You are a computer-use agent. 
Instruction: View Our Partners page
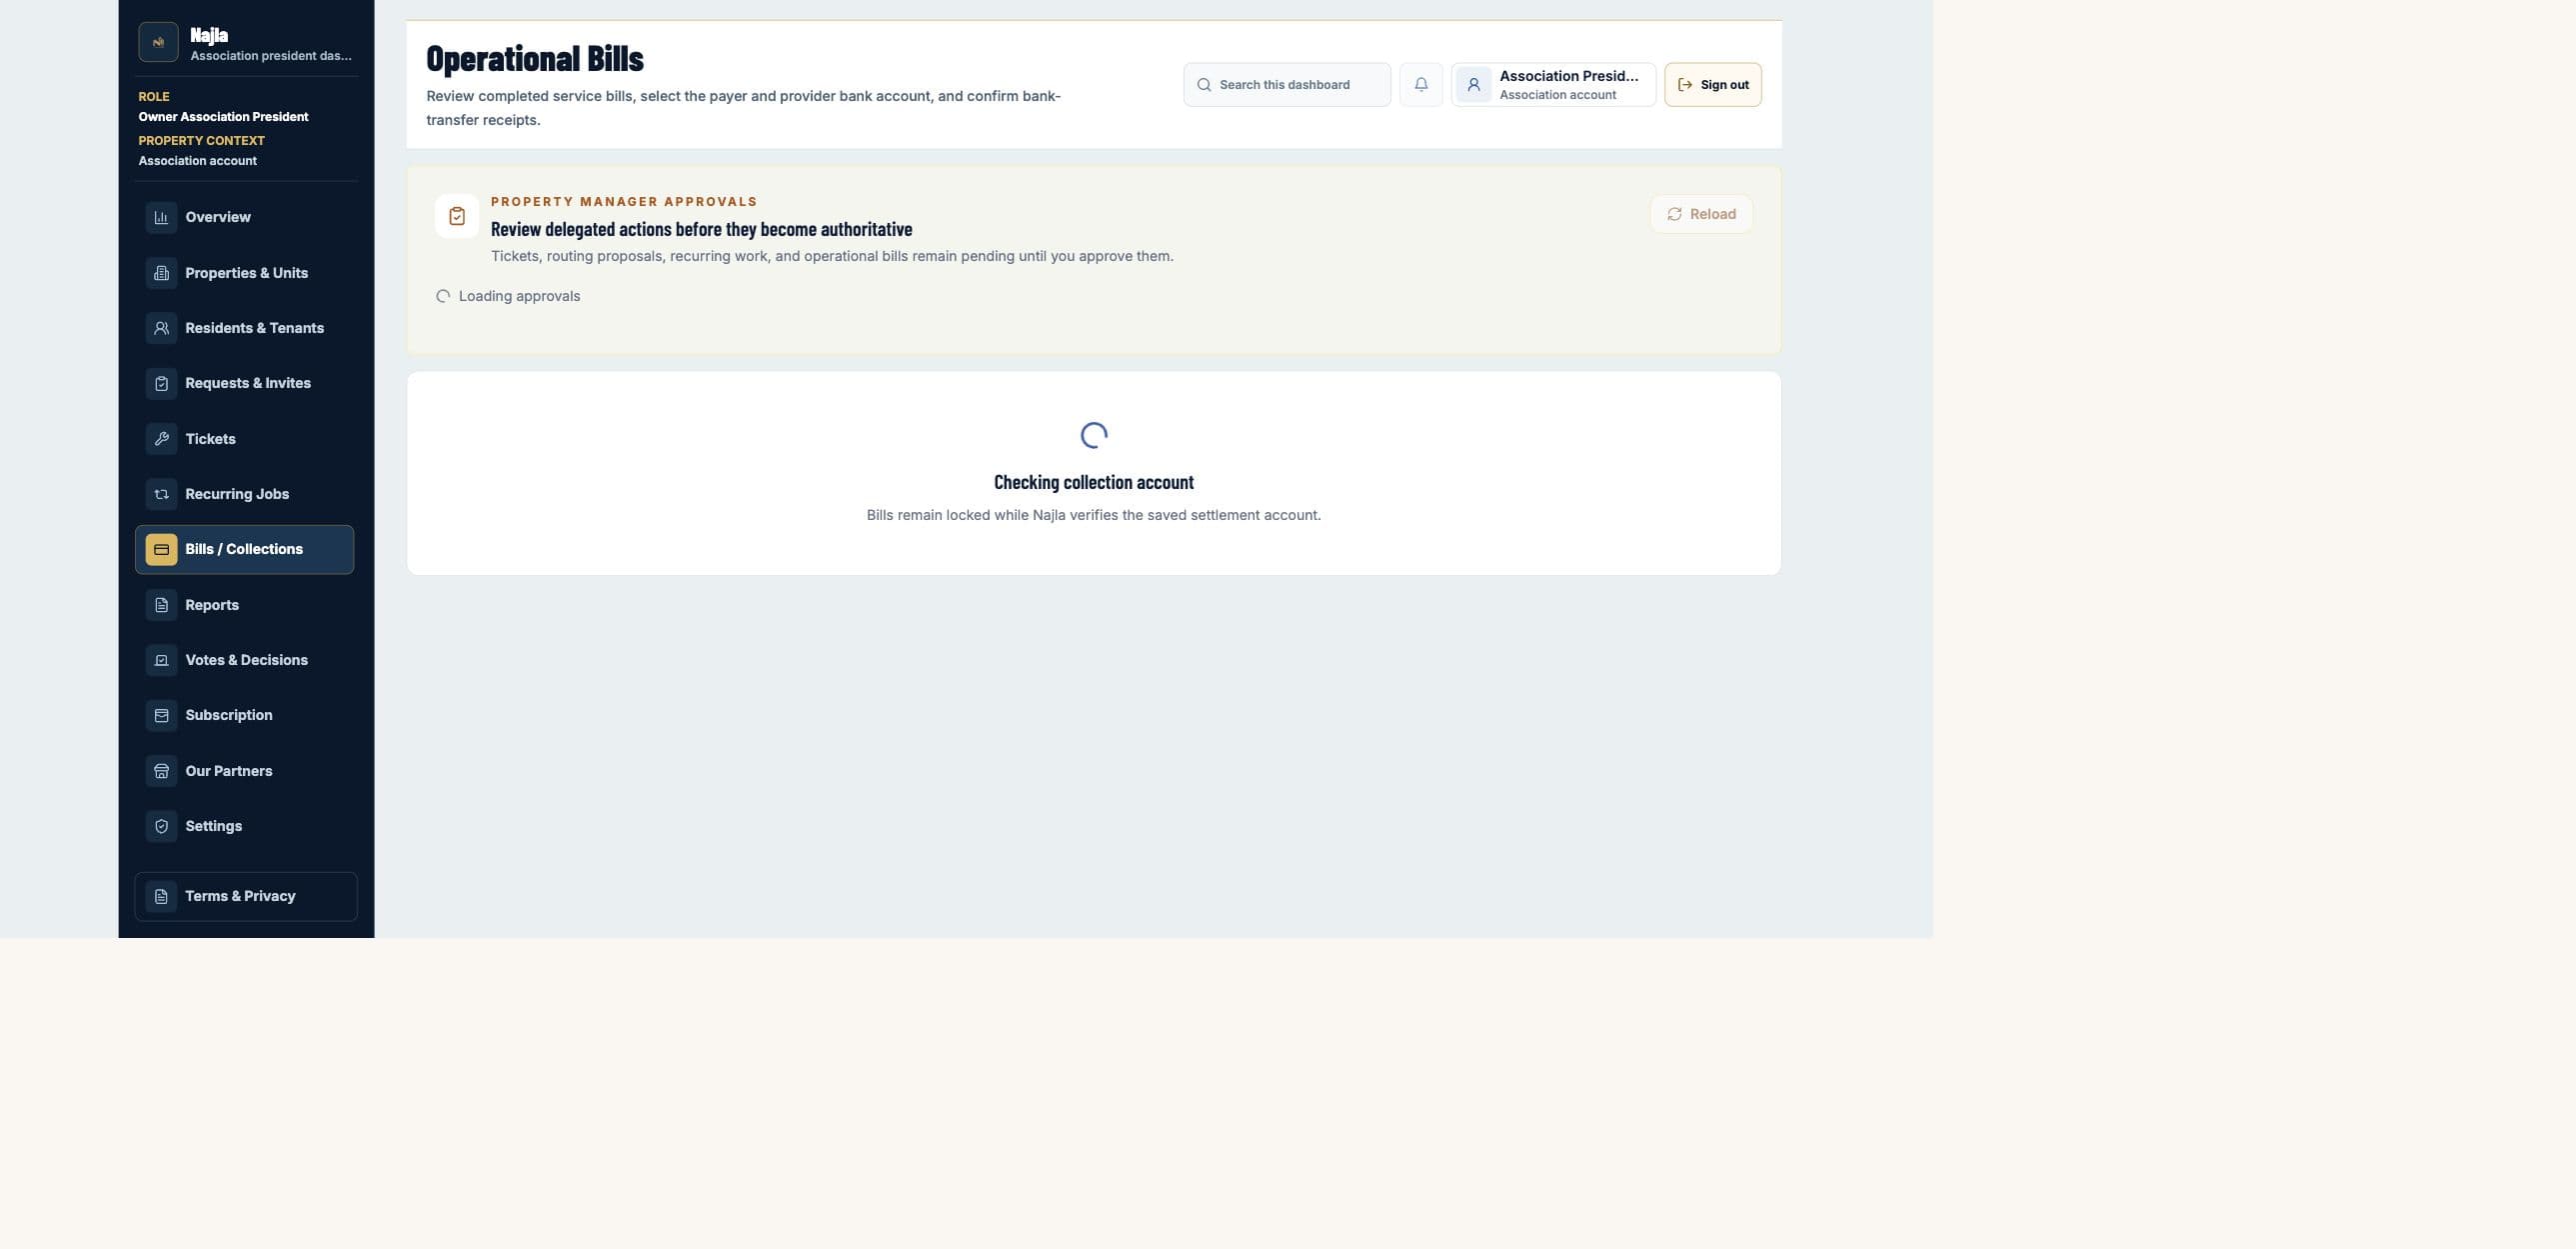point(245,771)
